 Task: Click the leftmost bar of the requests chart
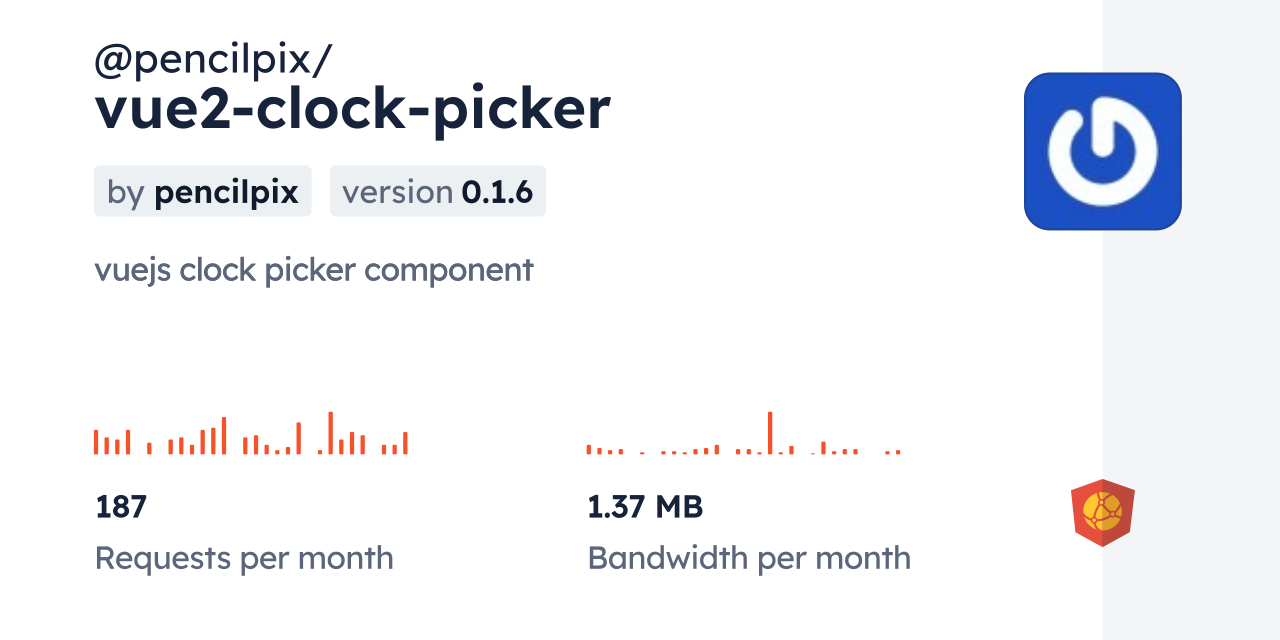96,442
